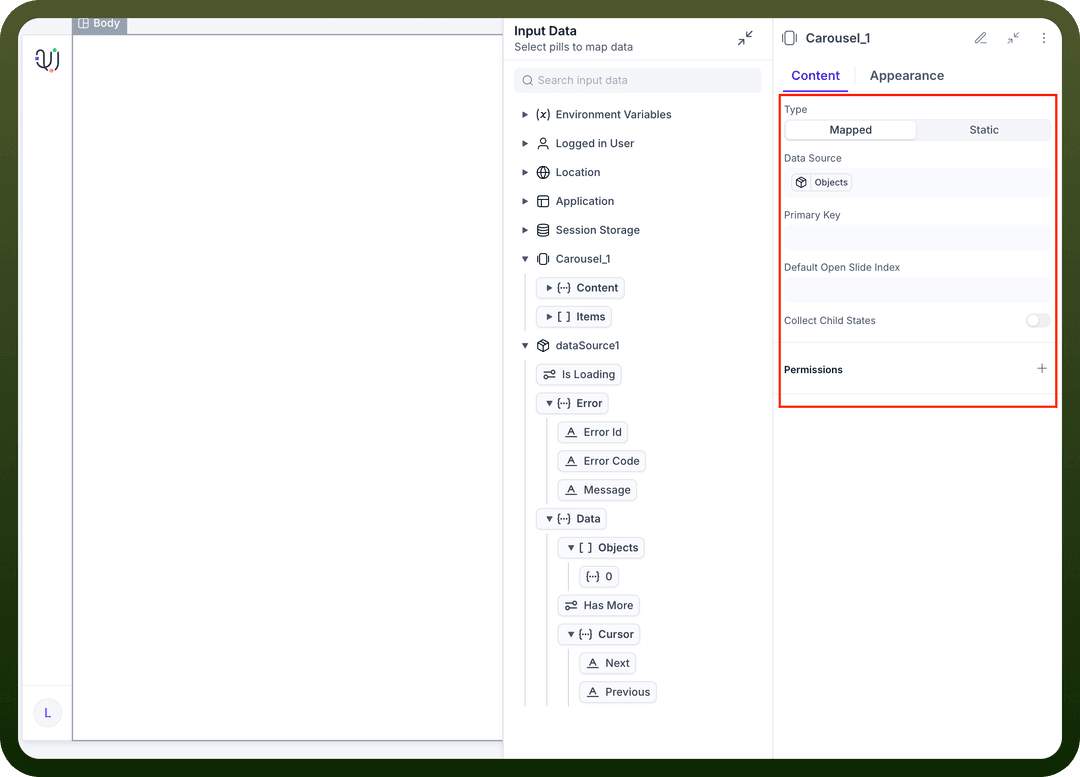1080x777 pixels.
Task: Select the Has More pill
Action: 599,605
